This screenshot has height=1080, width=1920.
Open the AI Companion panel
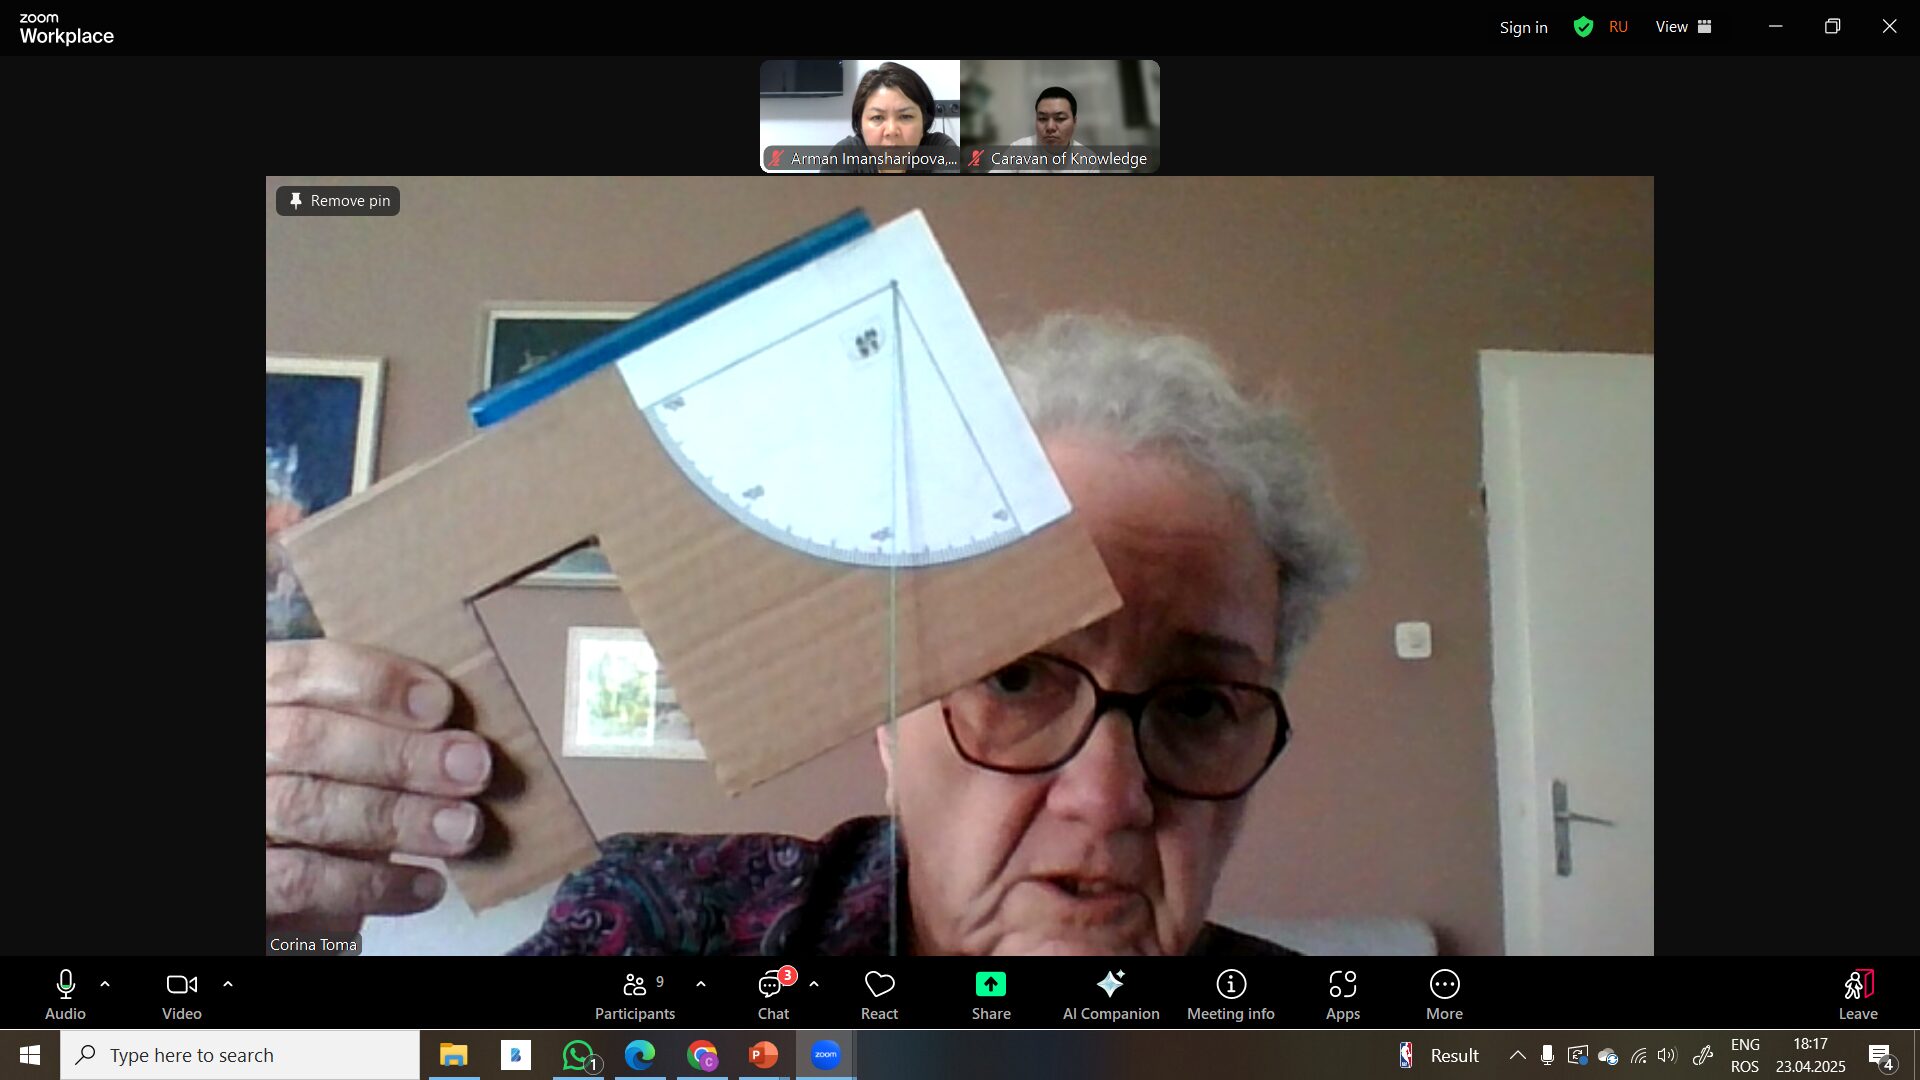[x=1110, y=995]
